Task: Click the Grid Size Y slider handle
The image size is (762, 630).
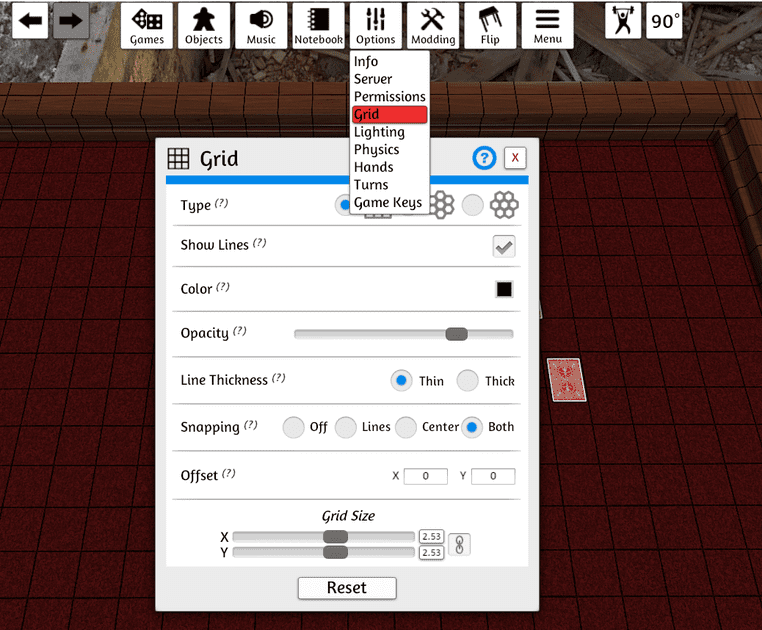Action: tap(335, 552)
